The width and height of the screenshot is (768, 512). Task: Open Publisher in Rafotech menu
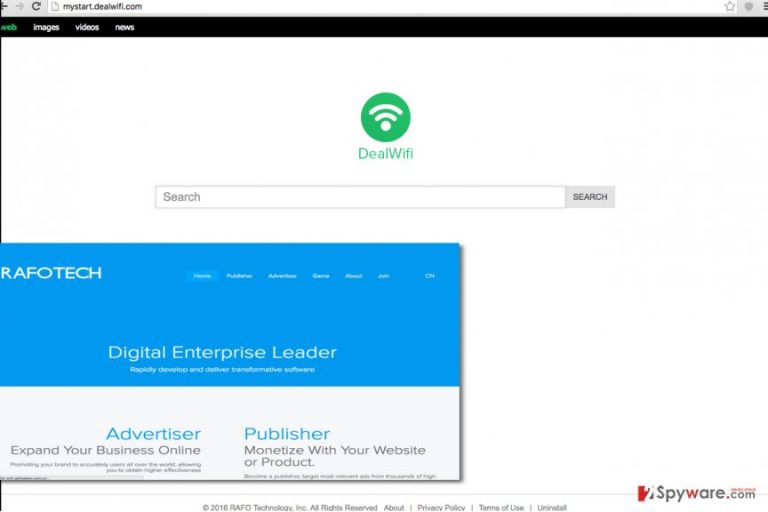click(x=240, y=276)
